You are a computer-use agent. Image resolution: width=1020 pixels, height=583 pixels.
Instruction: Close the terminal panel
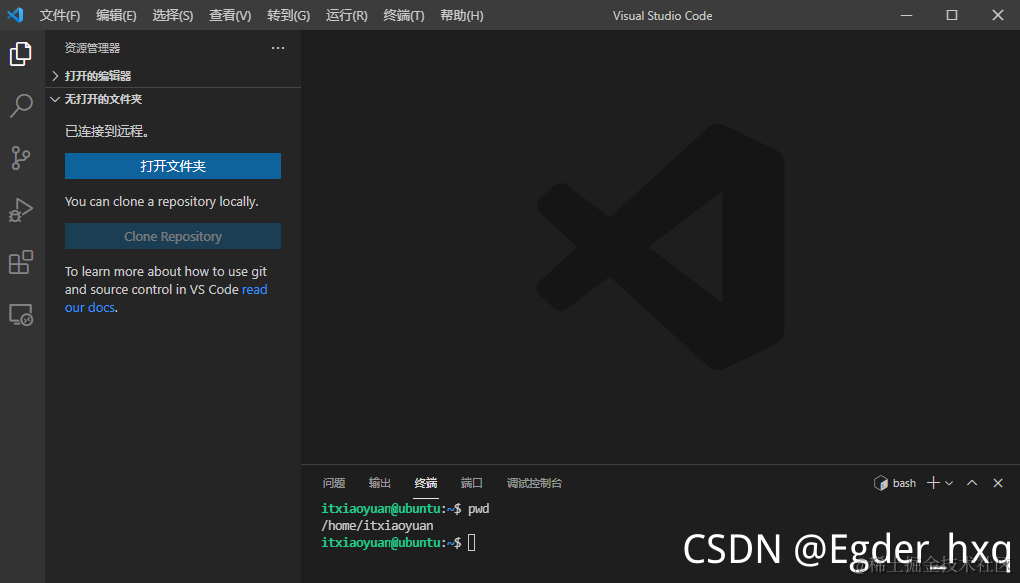(998, 483)
